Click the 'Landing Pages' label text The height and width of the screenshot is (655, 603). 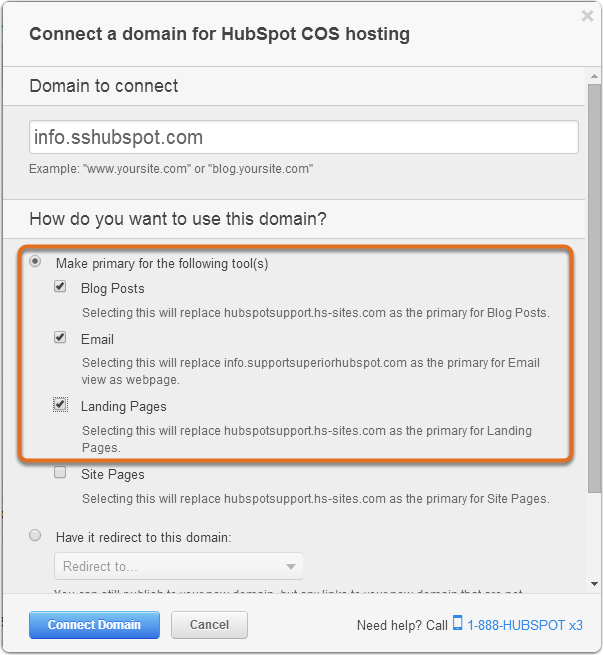[124, 406]
